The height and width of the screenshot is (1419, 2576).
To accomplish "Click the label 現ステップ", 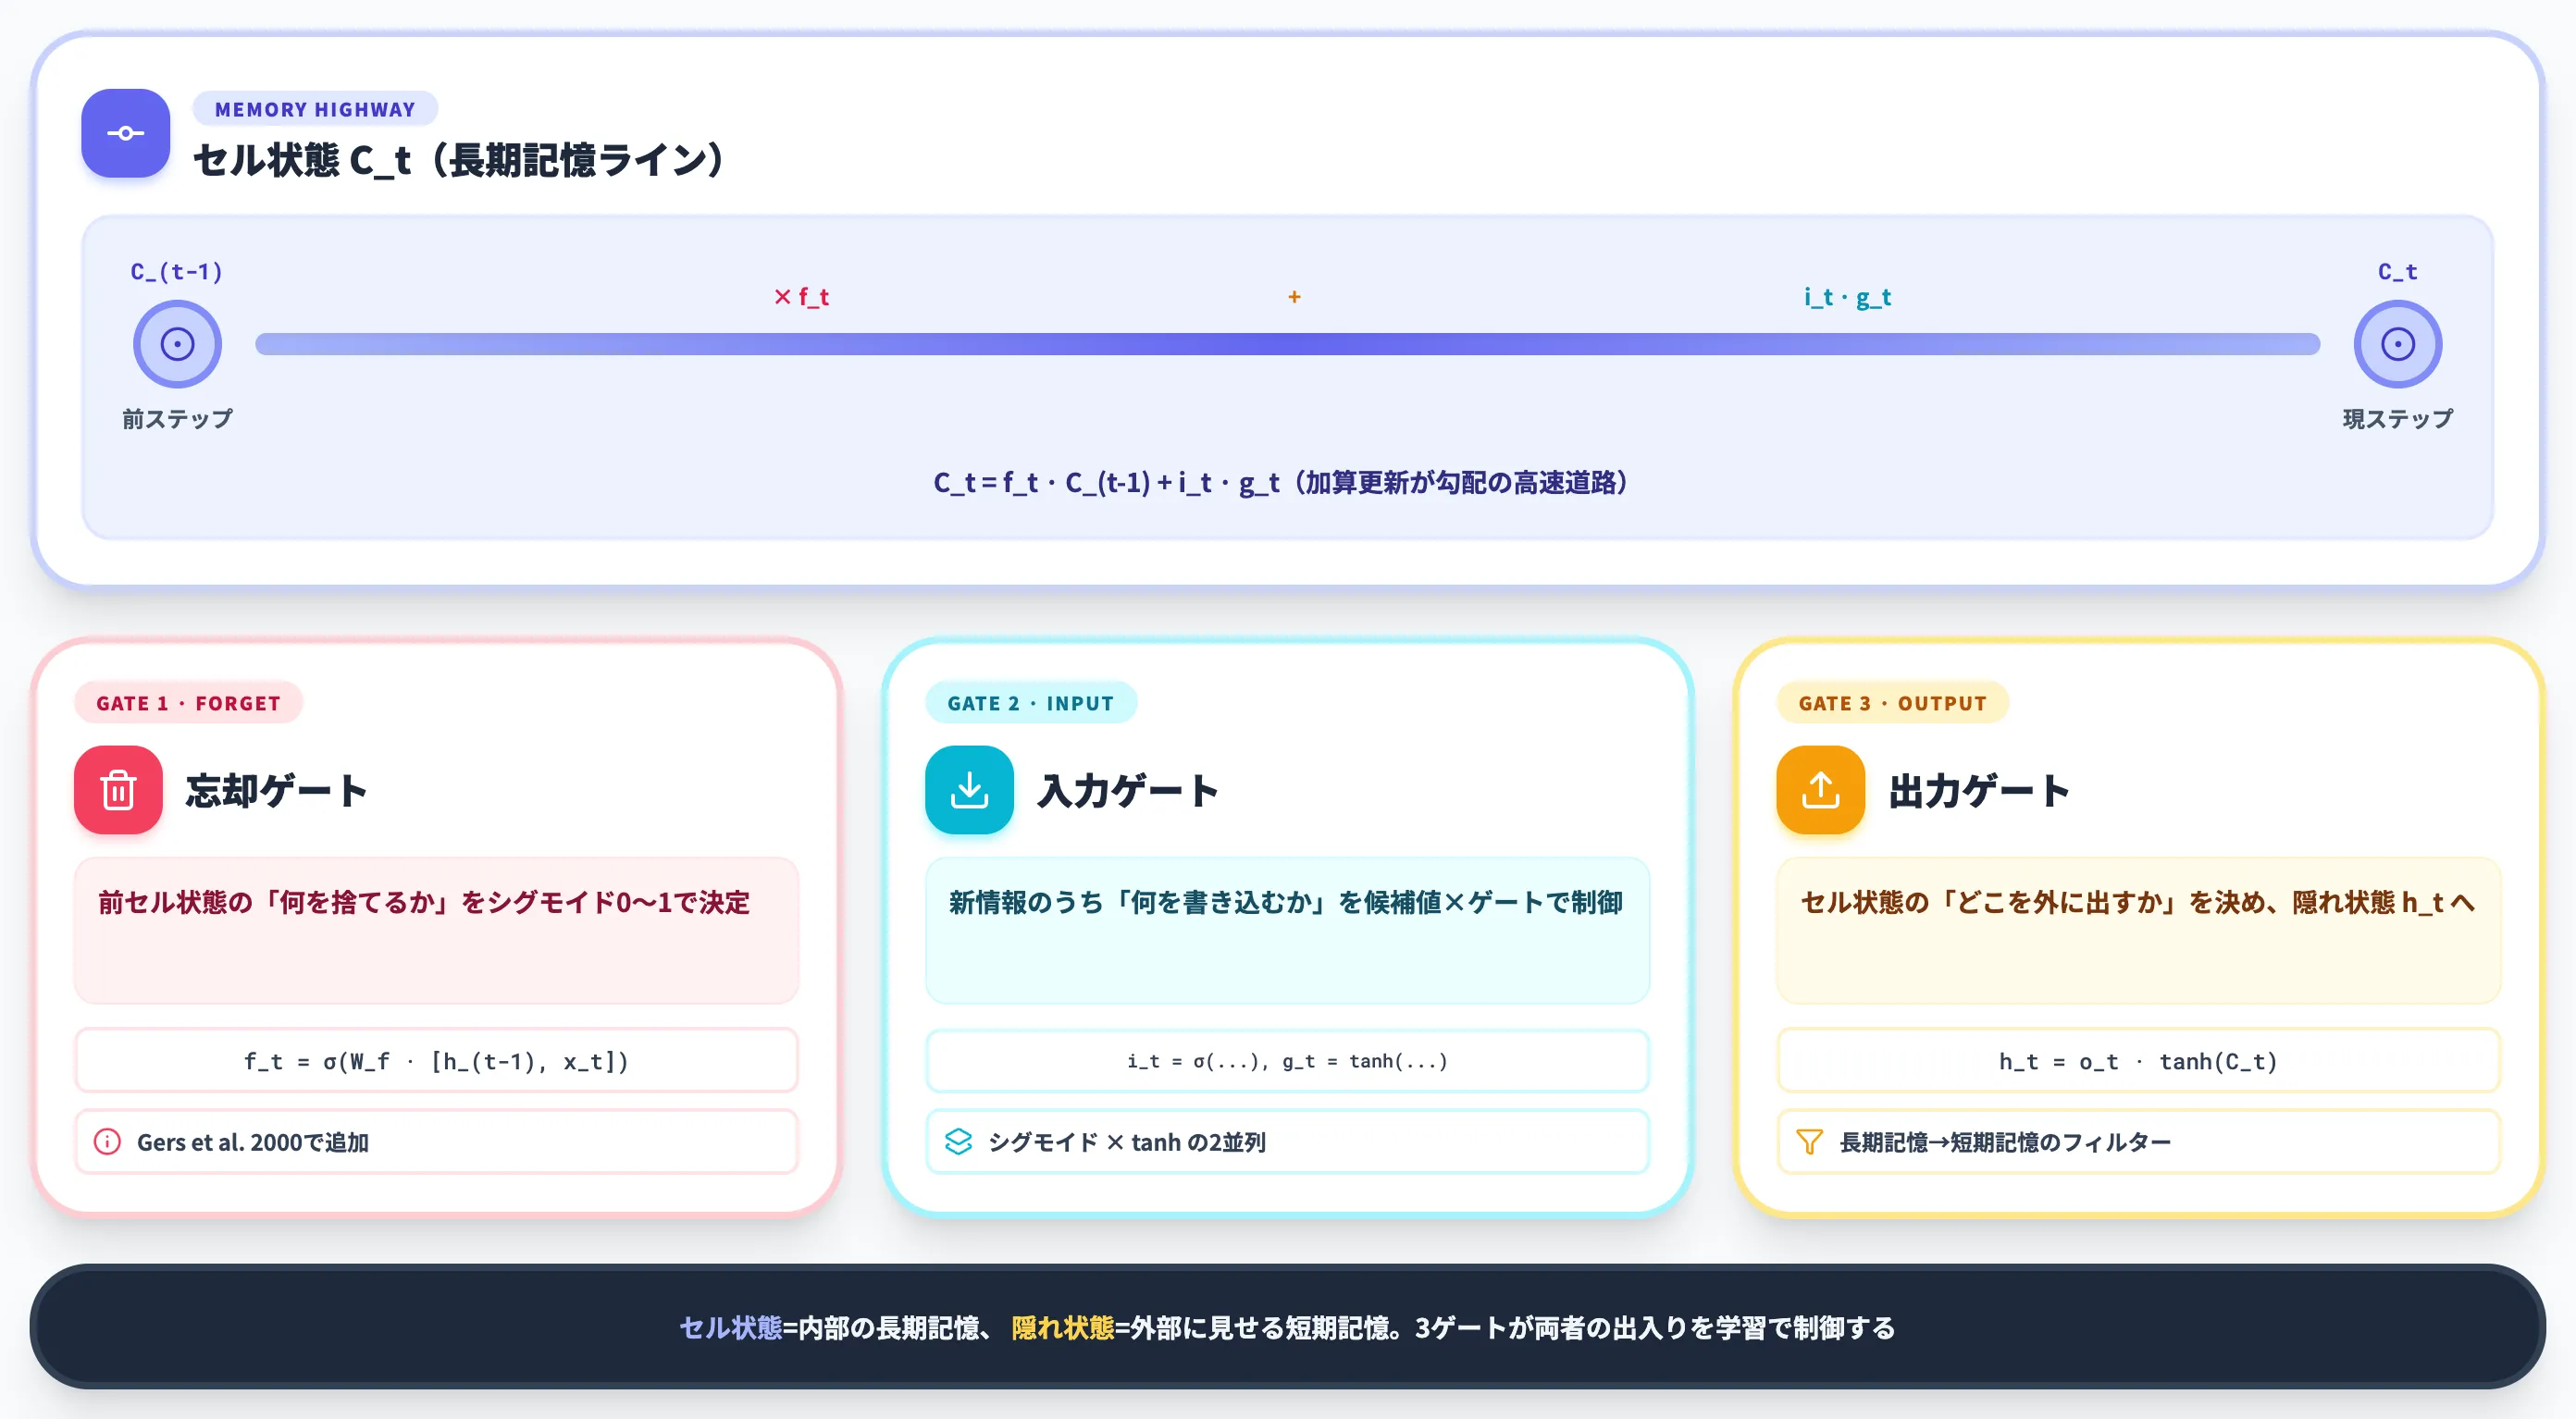I will pos(2397,419).
